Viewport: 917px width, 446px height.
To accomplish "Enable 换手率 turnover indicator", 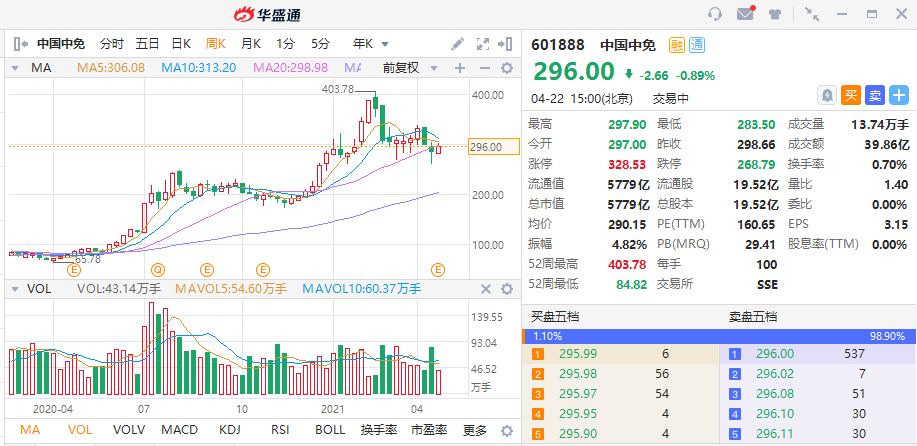I will click(379, 430).
